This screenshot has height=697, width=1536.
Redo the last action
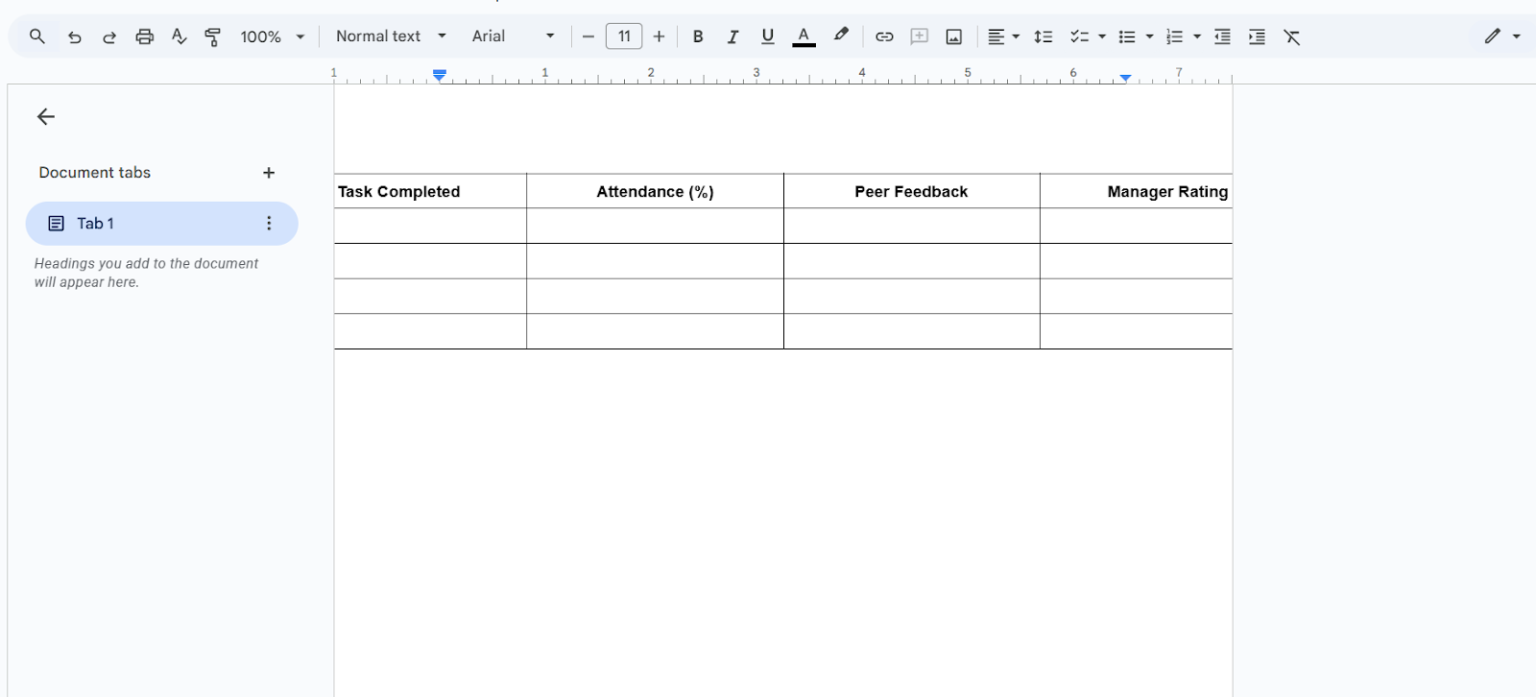click(109, 36)
